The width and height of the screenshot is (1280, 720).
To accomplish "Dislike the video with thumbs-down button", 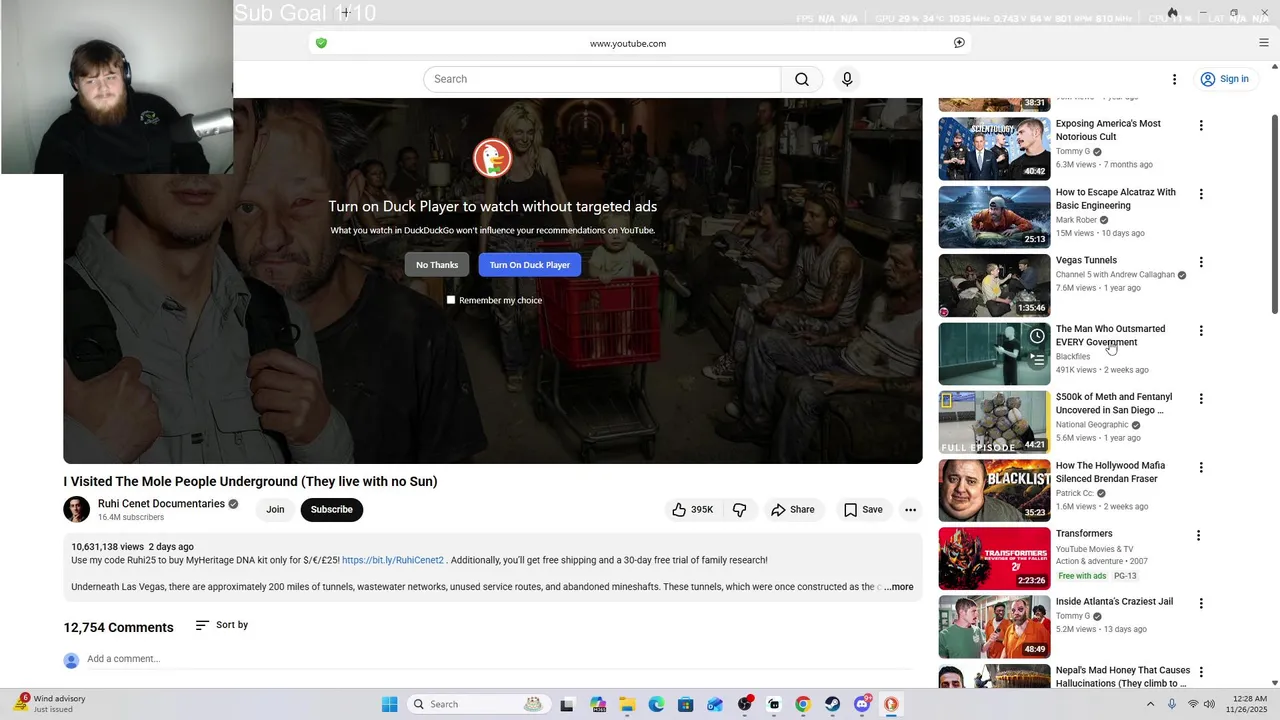I will click(740, 510).
